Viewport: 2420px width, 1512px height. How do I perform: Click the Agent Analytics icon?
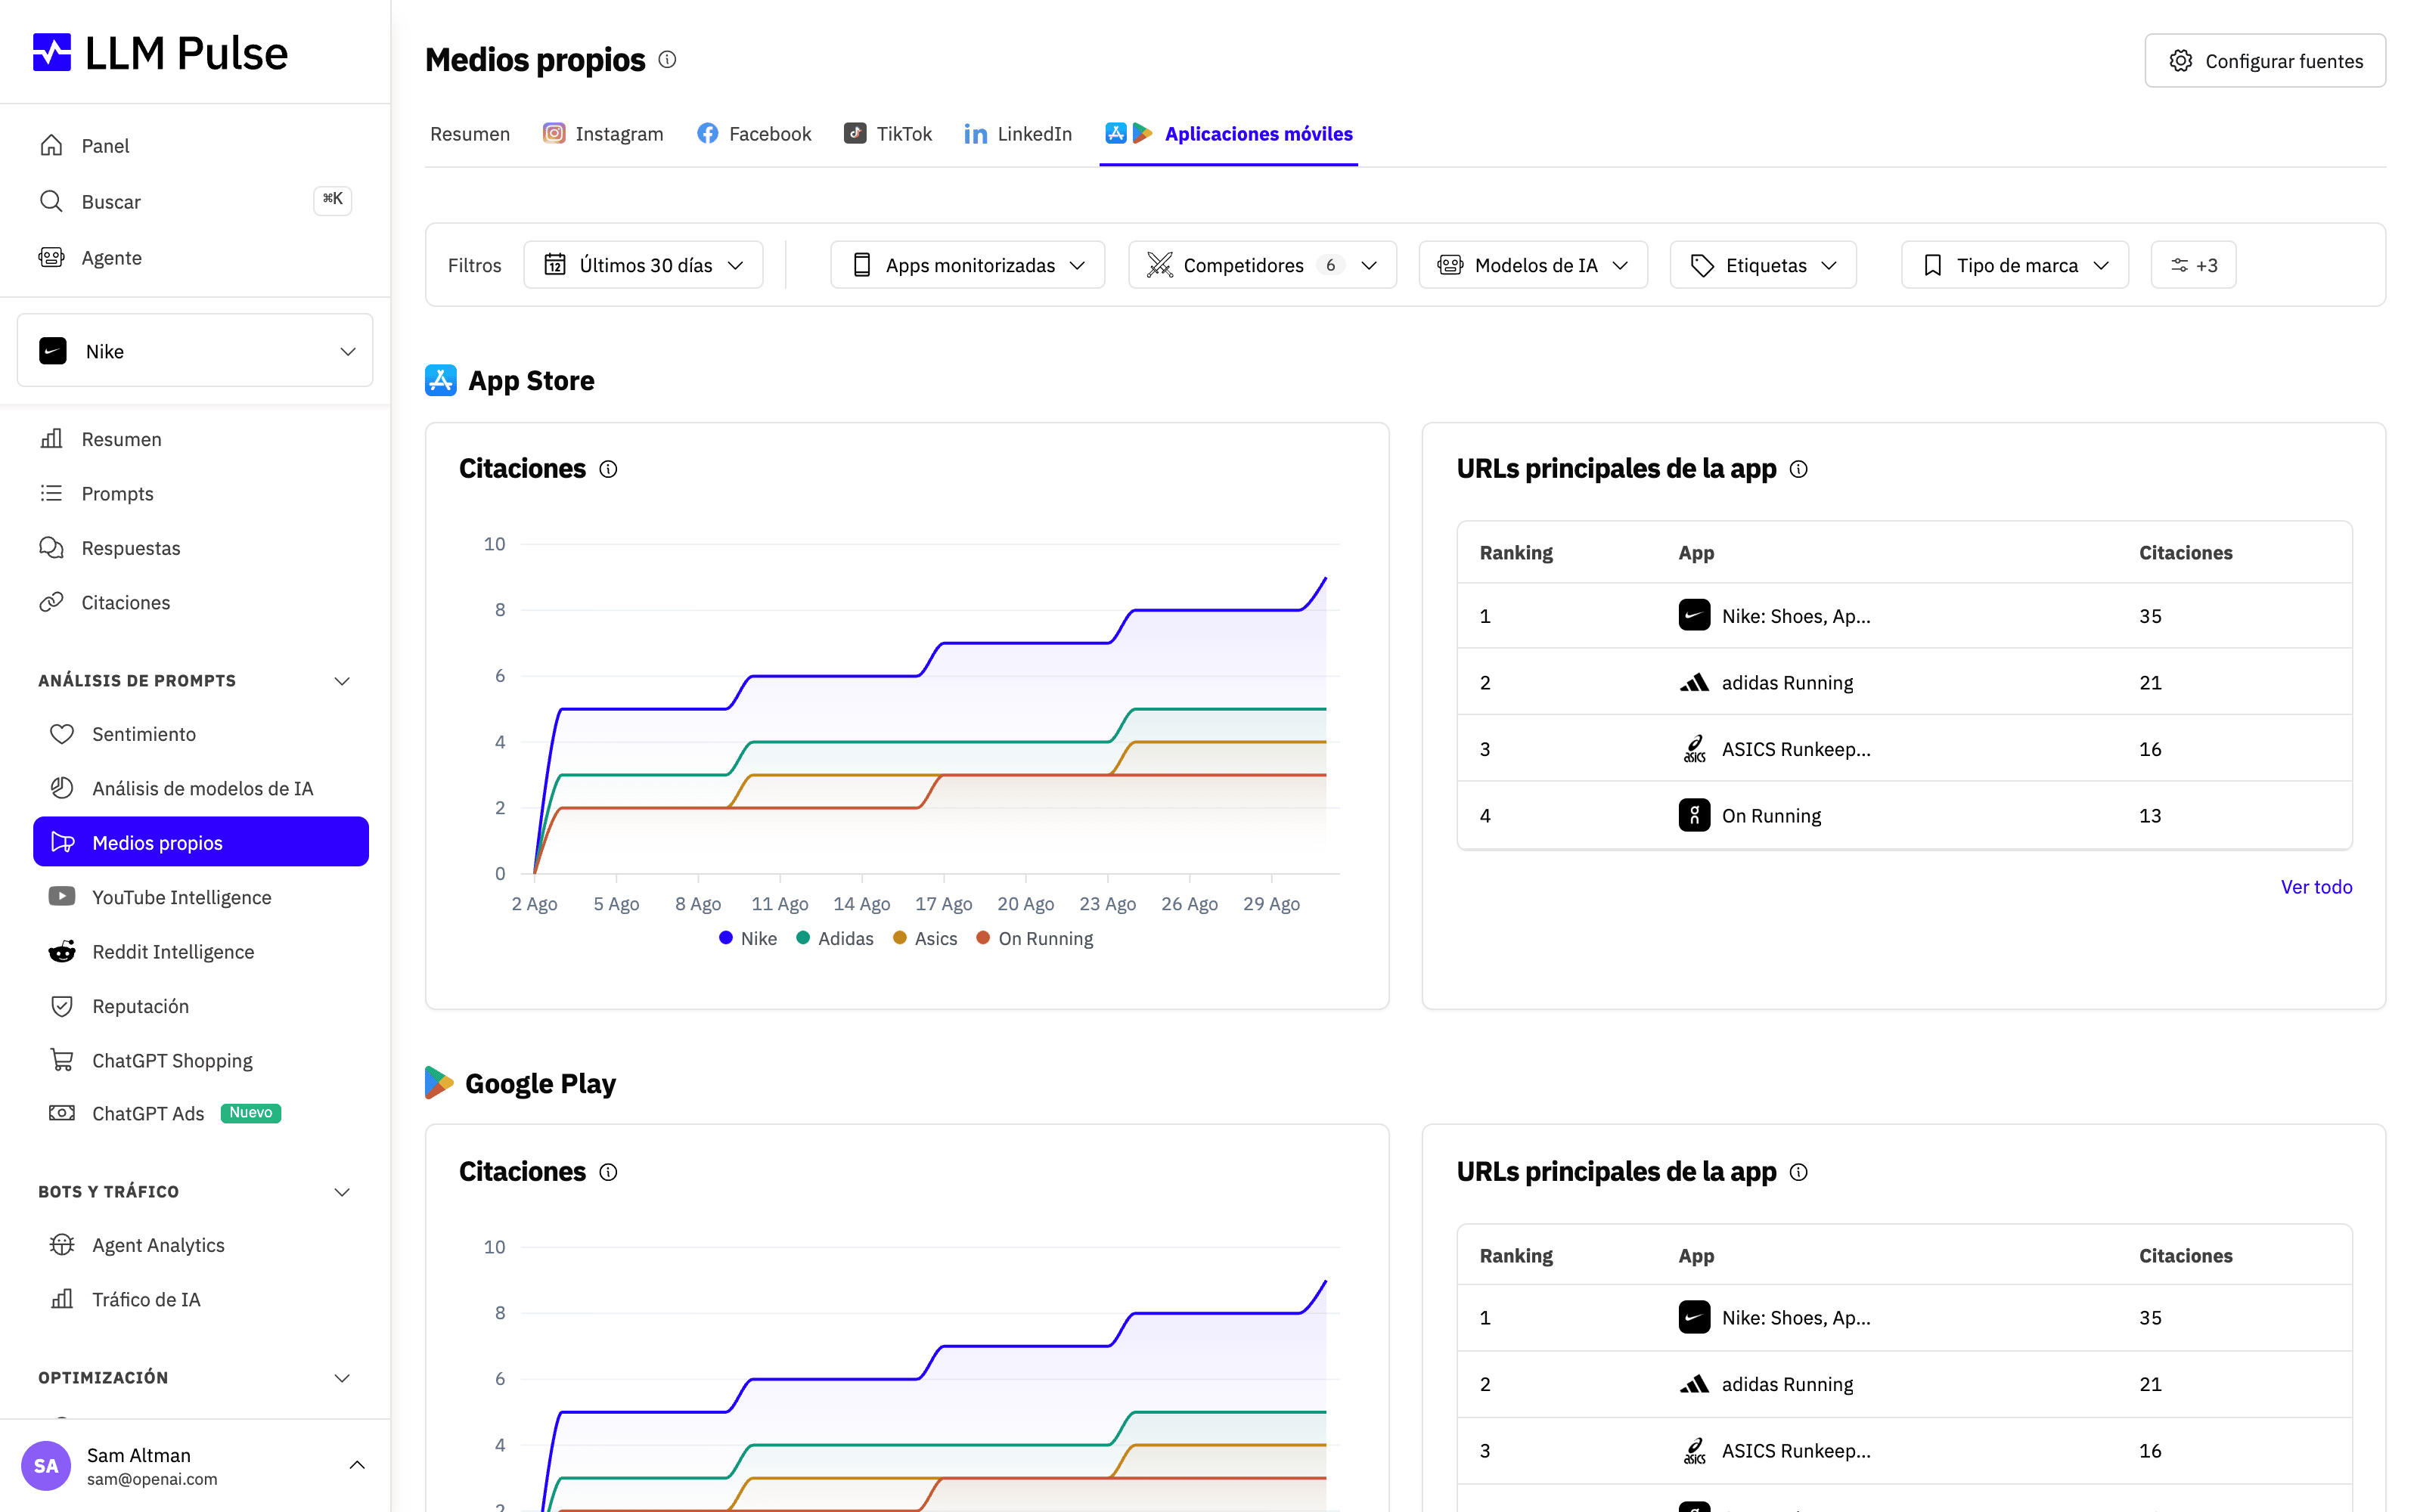(x=62, y=1244)
